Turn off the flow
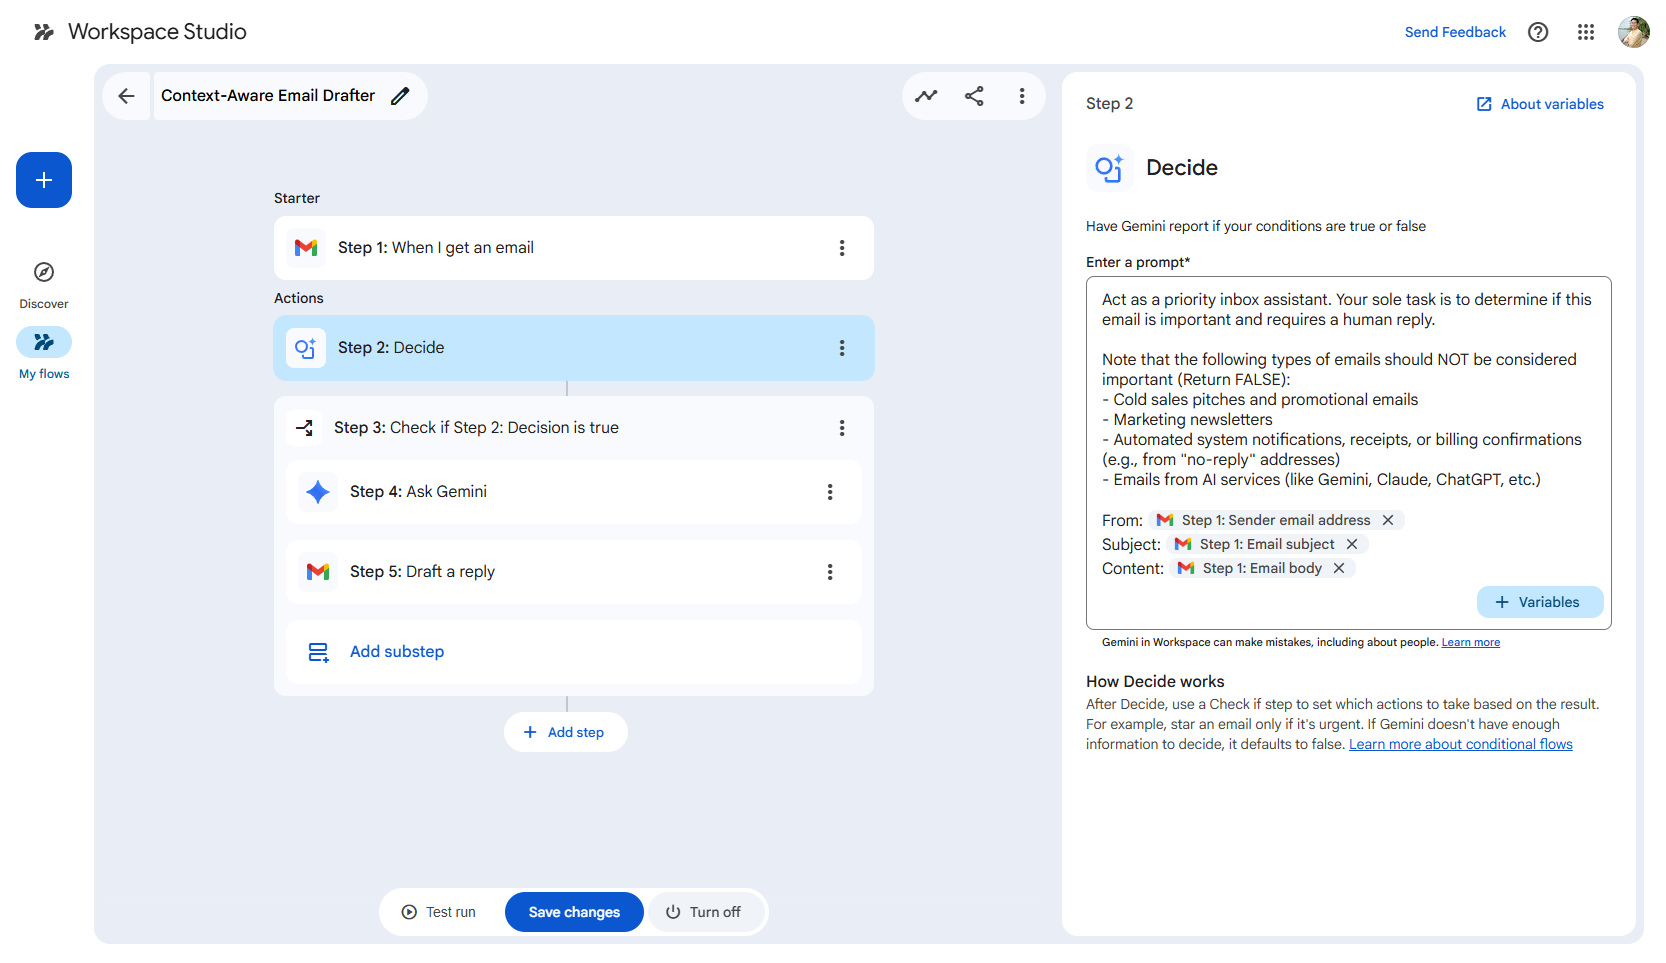Screen dimensions: 1666x963 coord(704,912)
